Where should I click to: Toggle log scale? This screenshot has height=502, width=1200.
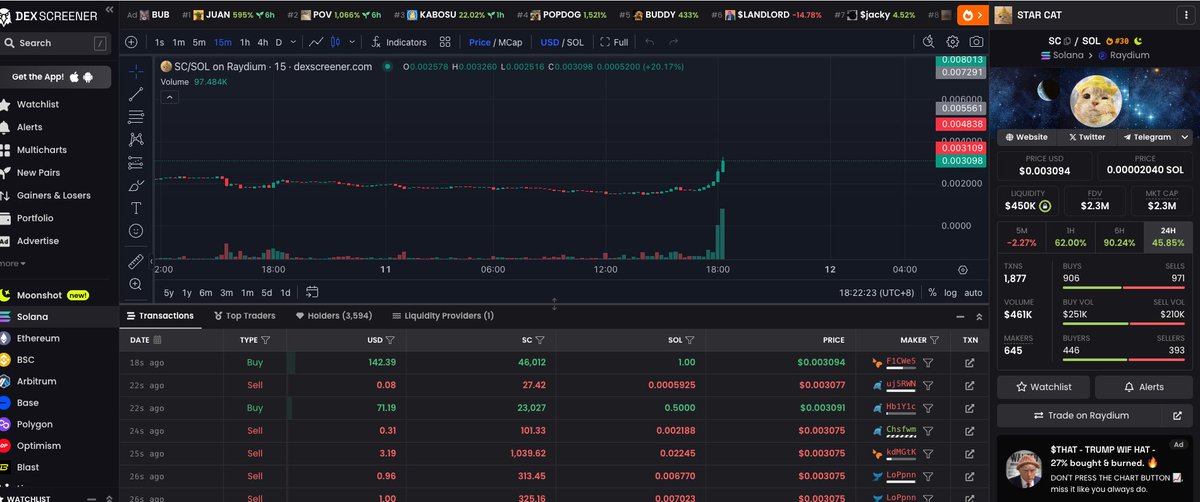[950, 292]
